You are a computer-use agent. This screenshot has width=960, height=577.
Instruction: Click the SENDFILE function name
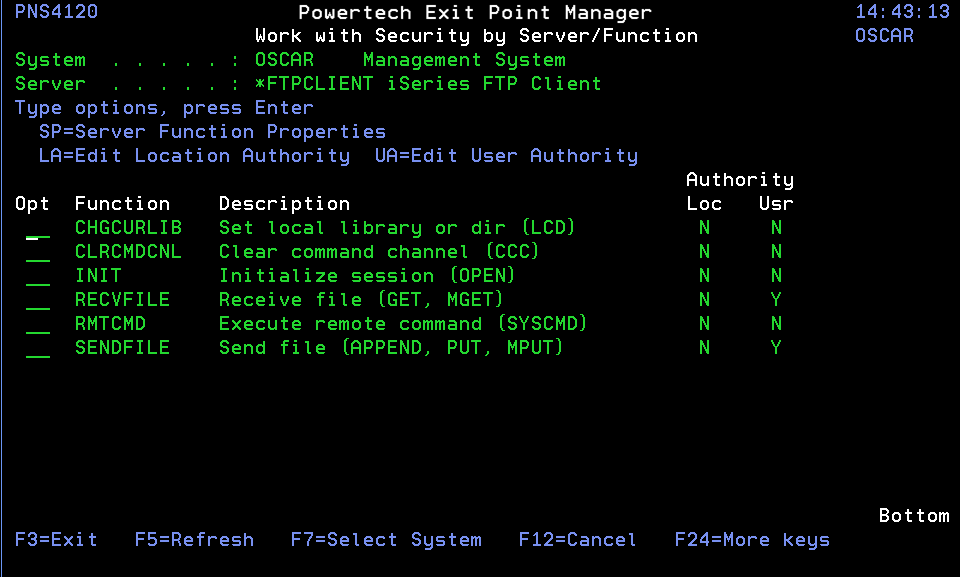(x=122, y=347)
